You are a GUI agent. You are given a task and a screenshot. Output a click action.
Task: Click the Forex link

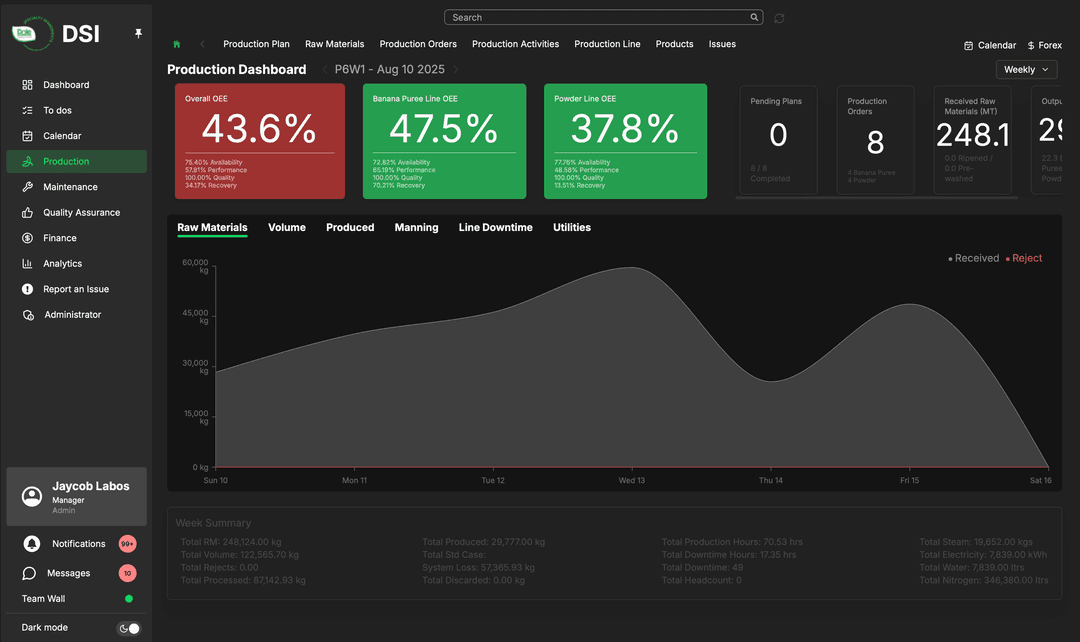point(1044,45)
